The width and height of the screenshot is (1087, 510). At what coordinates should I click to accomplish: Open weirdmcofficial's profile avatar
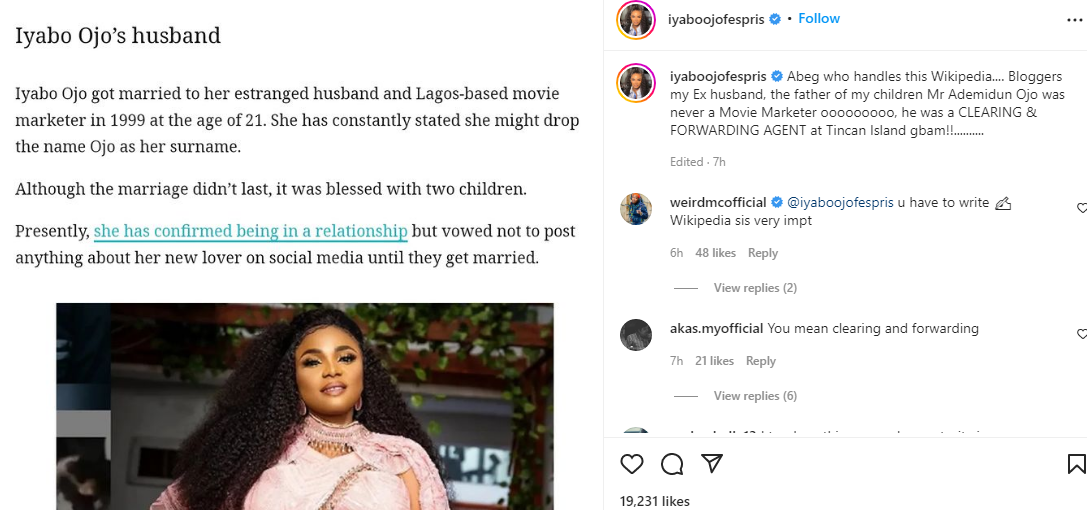point(636,209)
